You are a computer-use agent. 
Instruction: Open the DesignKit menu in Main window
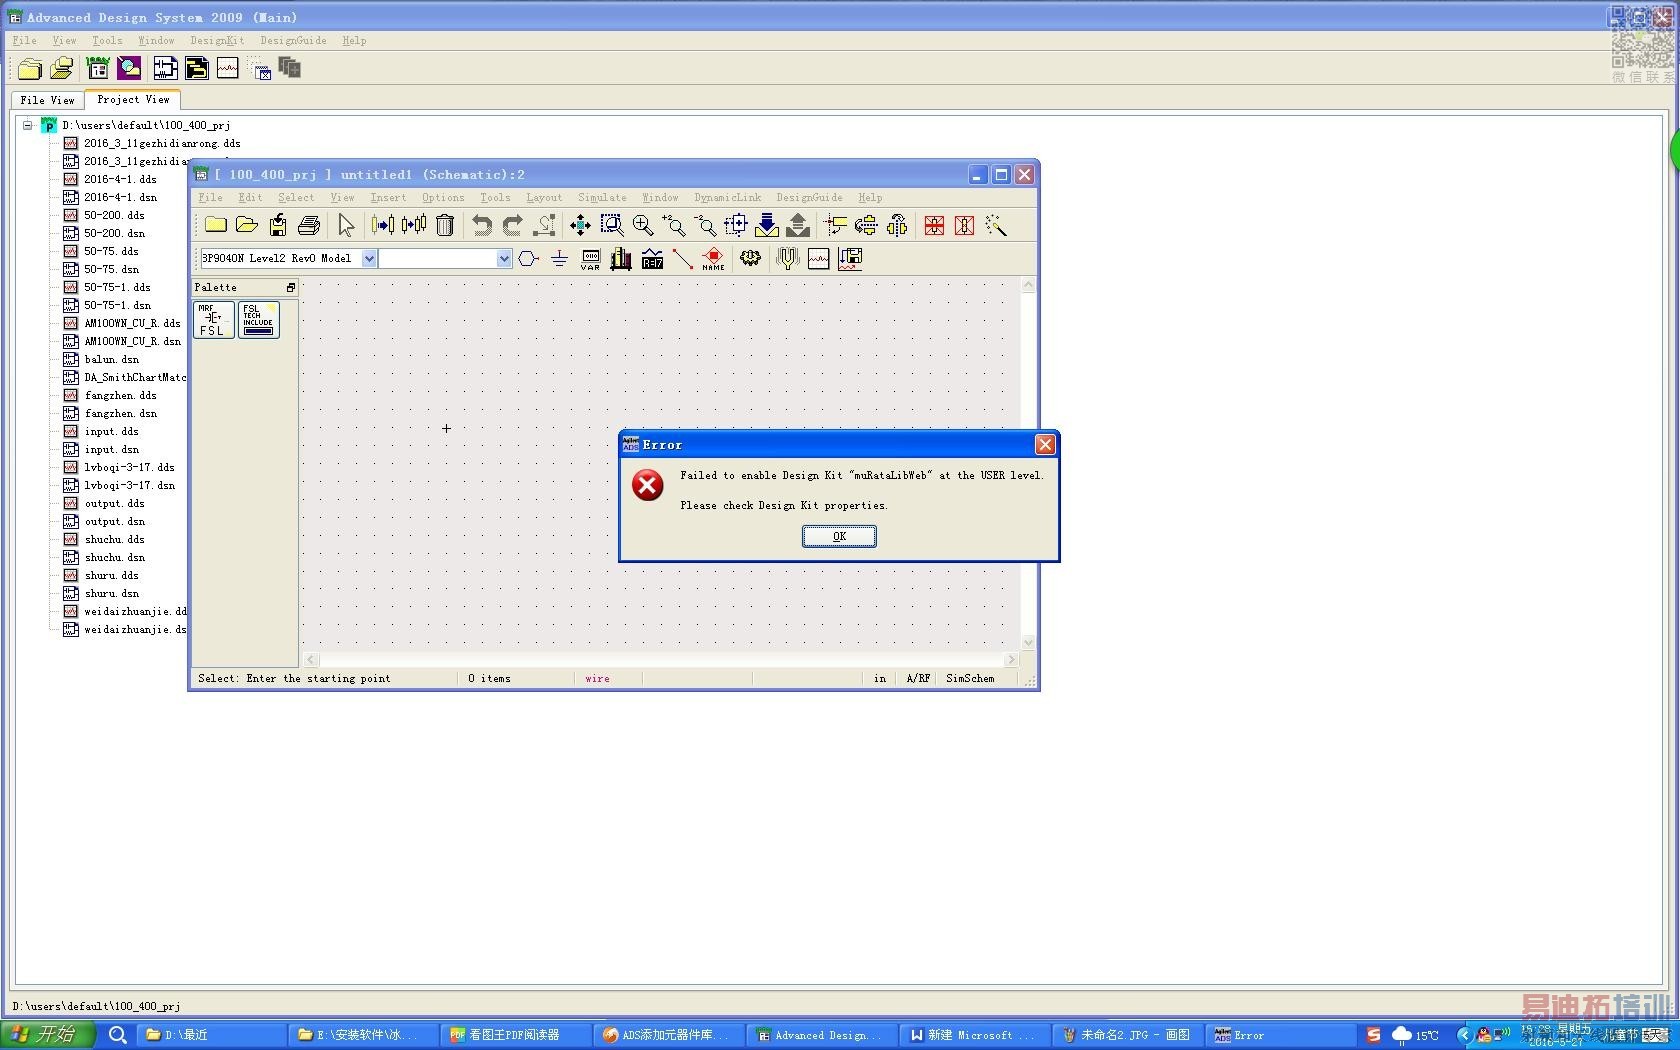point(217,41)
